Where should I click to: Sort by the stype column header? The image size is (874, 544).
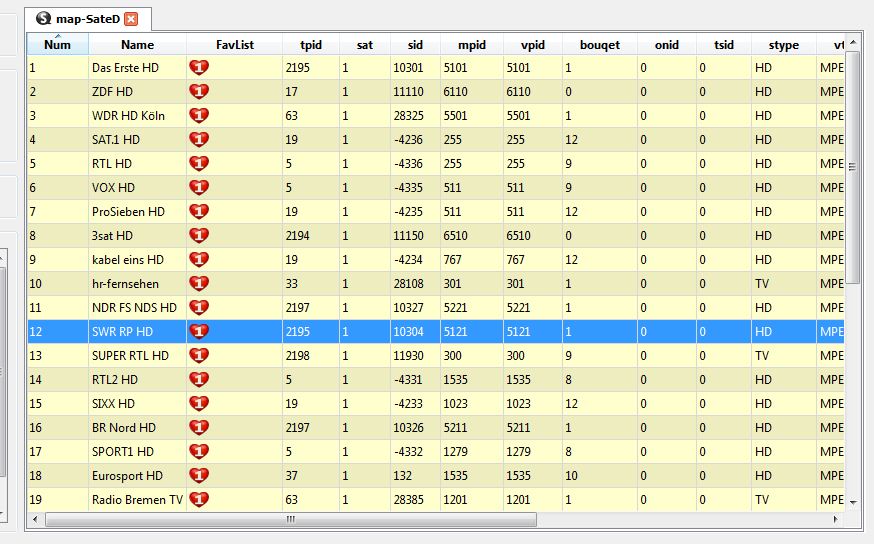click(x=784, y=45)
